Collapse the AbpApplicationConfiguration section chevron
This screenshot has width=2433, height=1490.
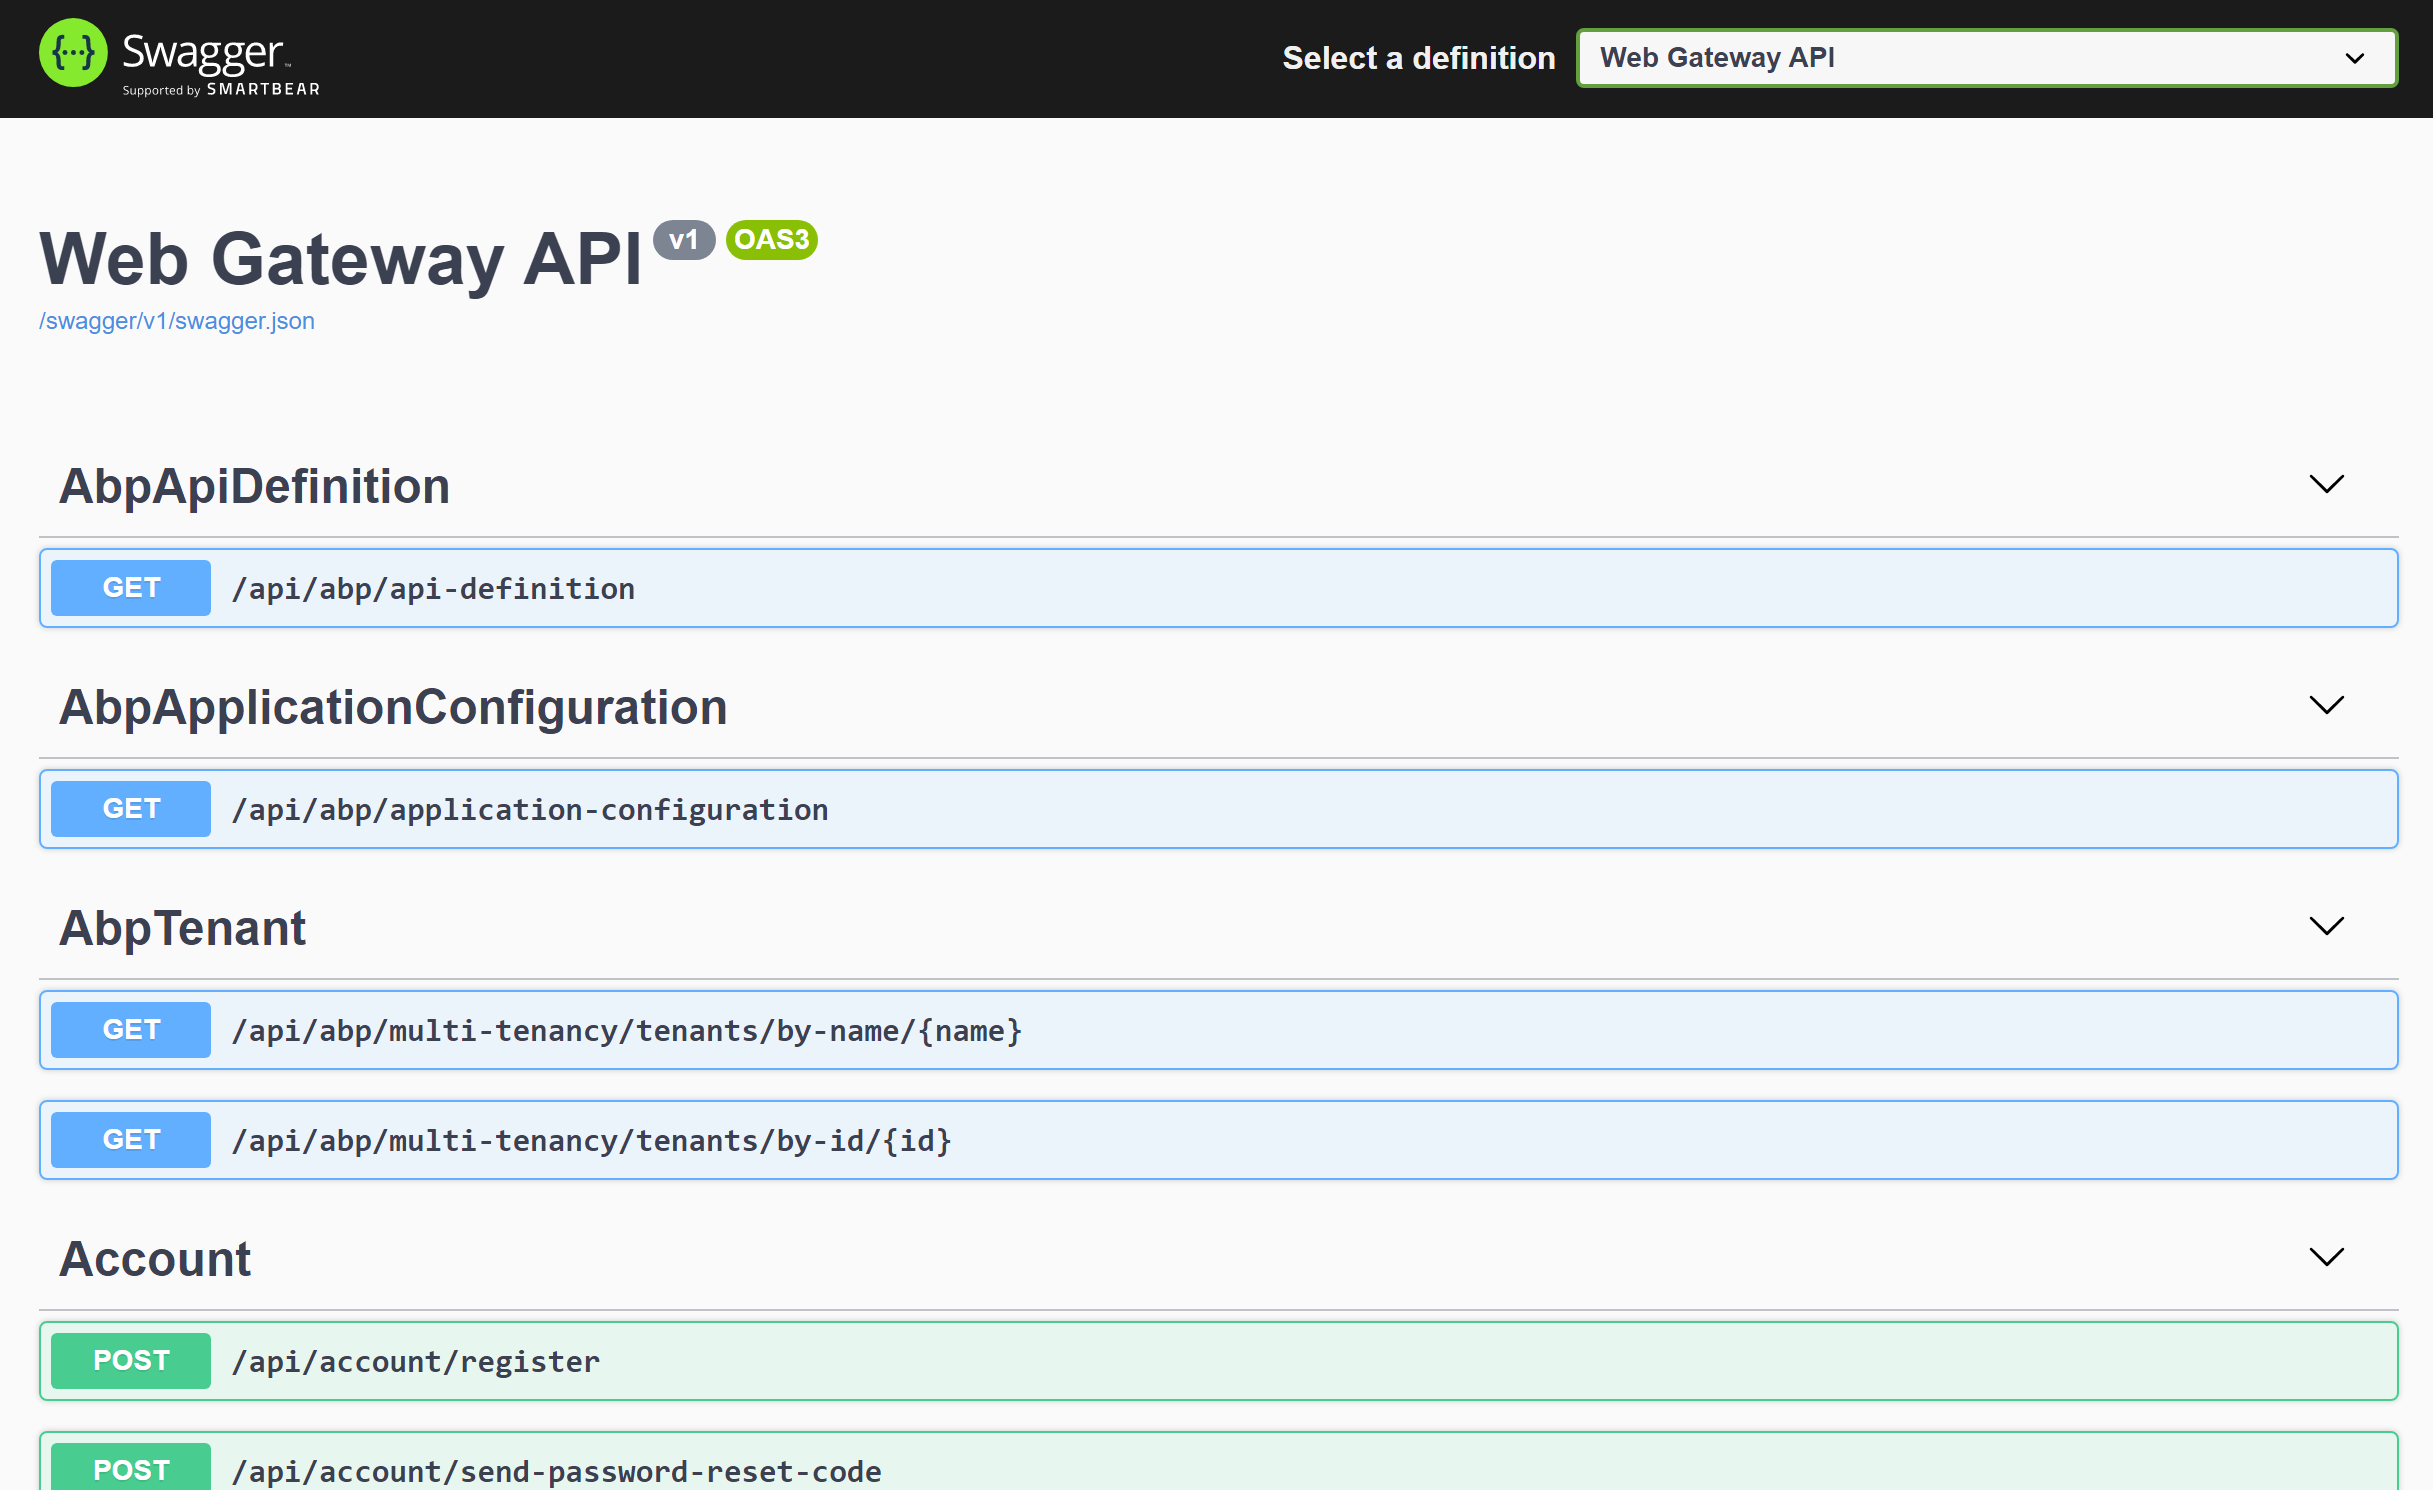point(2326,706)
